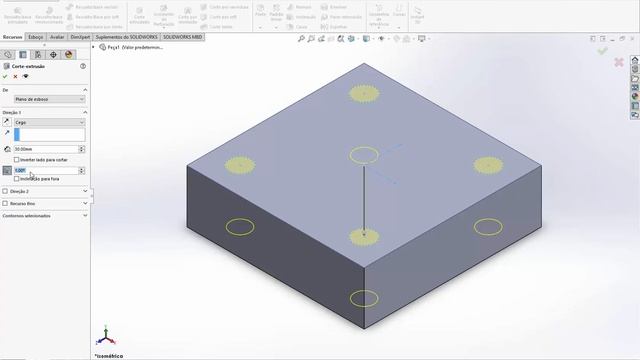Click the depth icon beside 30.00mm
Image resolution: width=640 pixels, height=360 pixels.
click(x=7, y=149)
